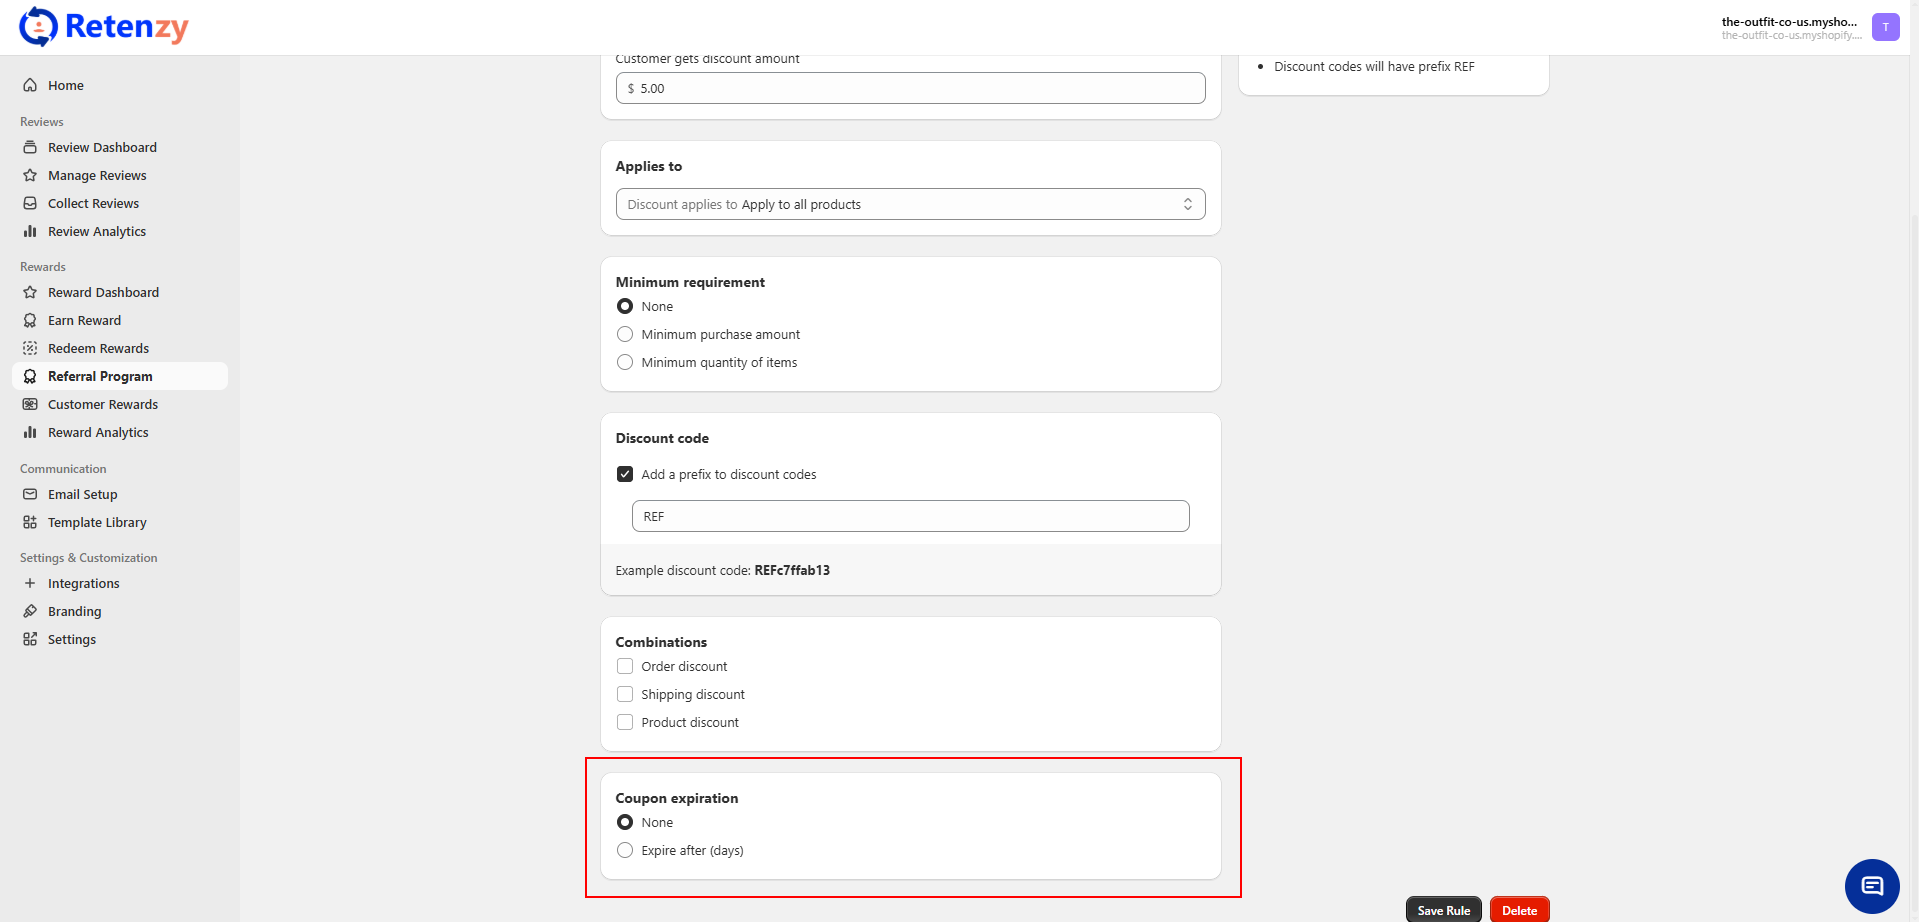Open the Discount applies to dropdown
Image resolution: width=1919 pixels, height=922 pixels.
[x=910, y=205]
